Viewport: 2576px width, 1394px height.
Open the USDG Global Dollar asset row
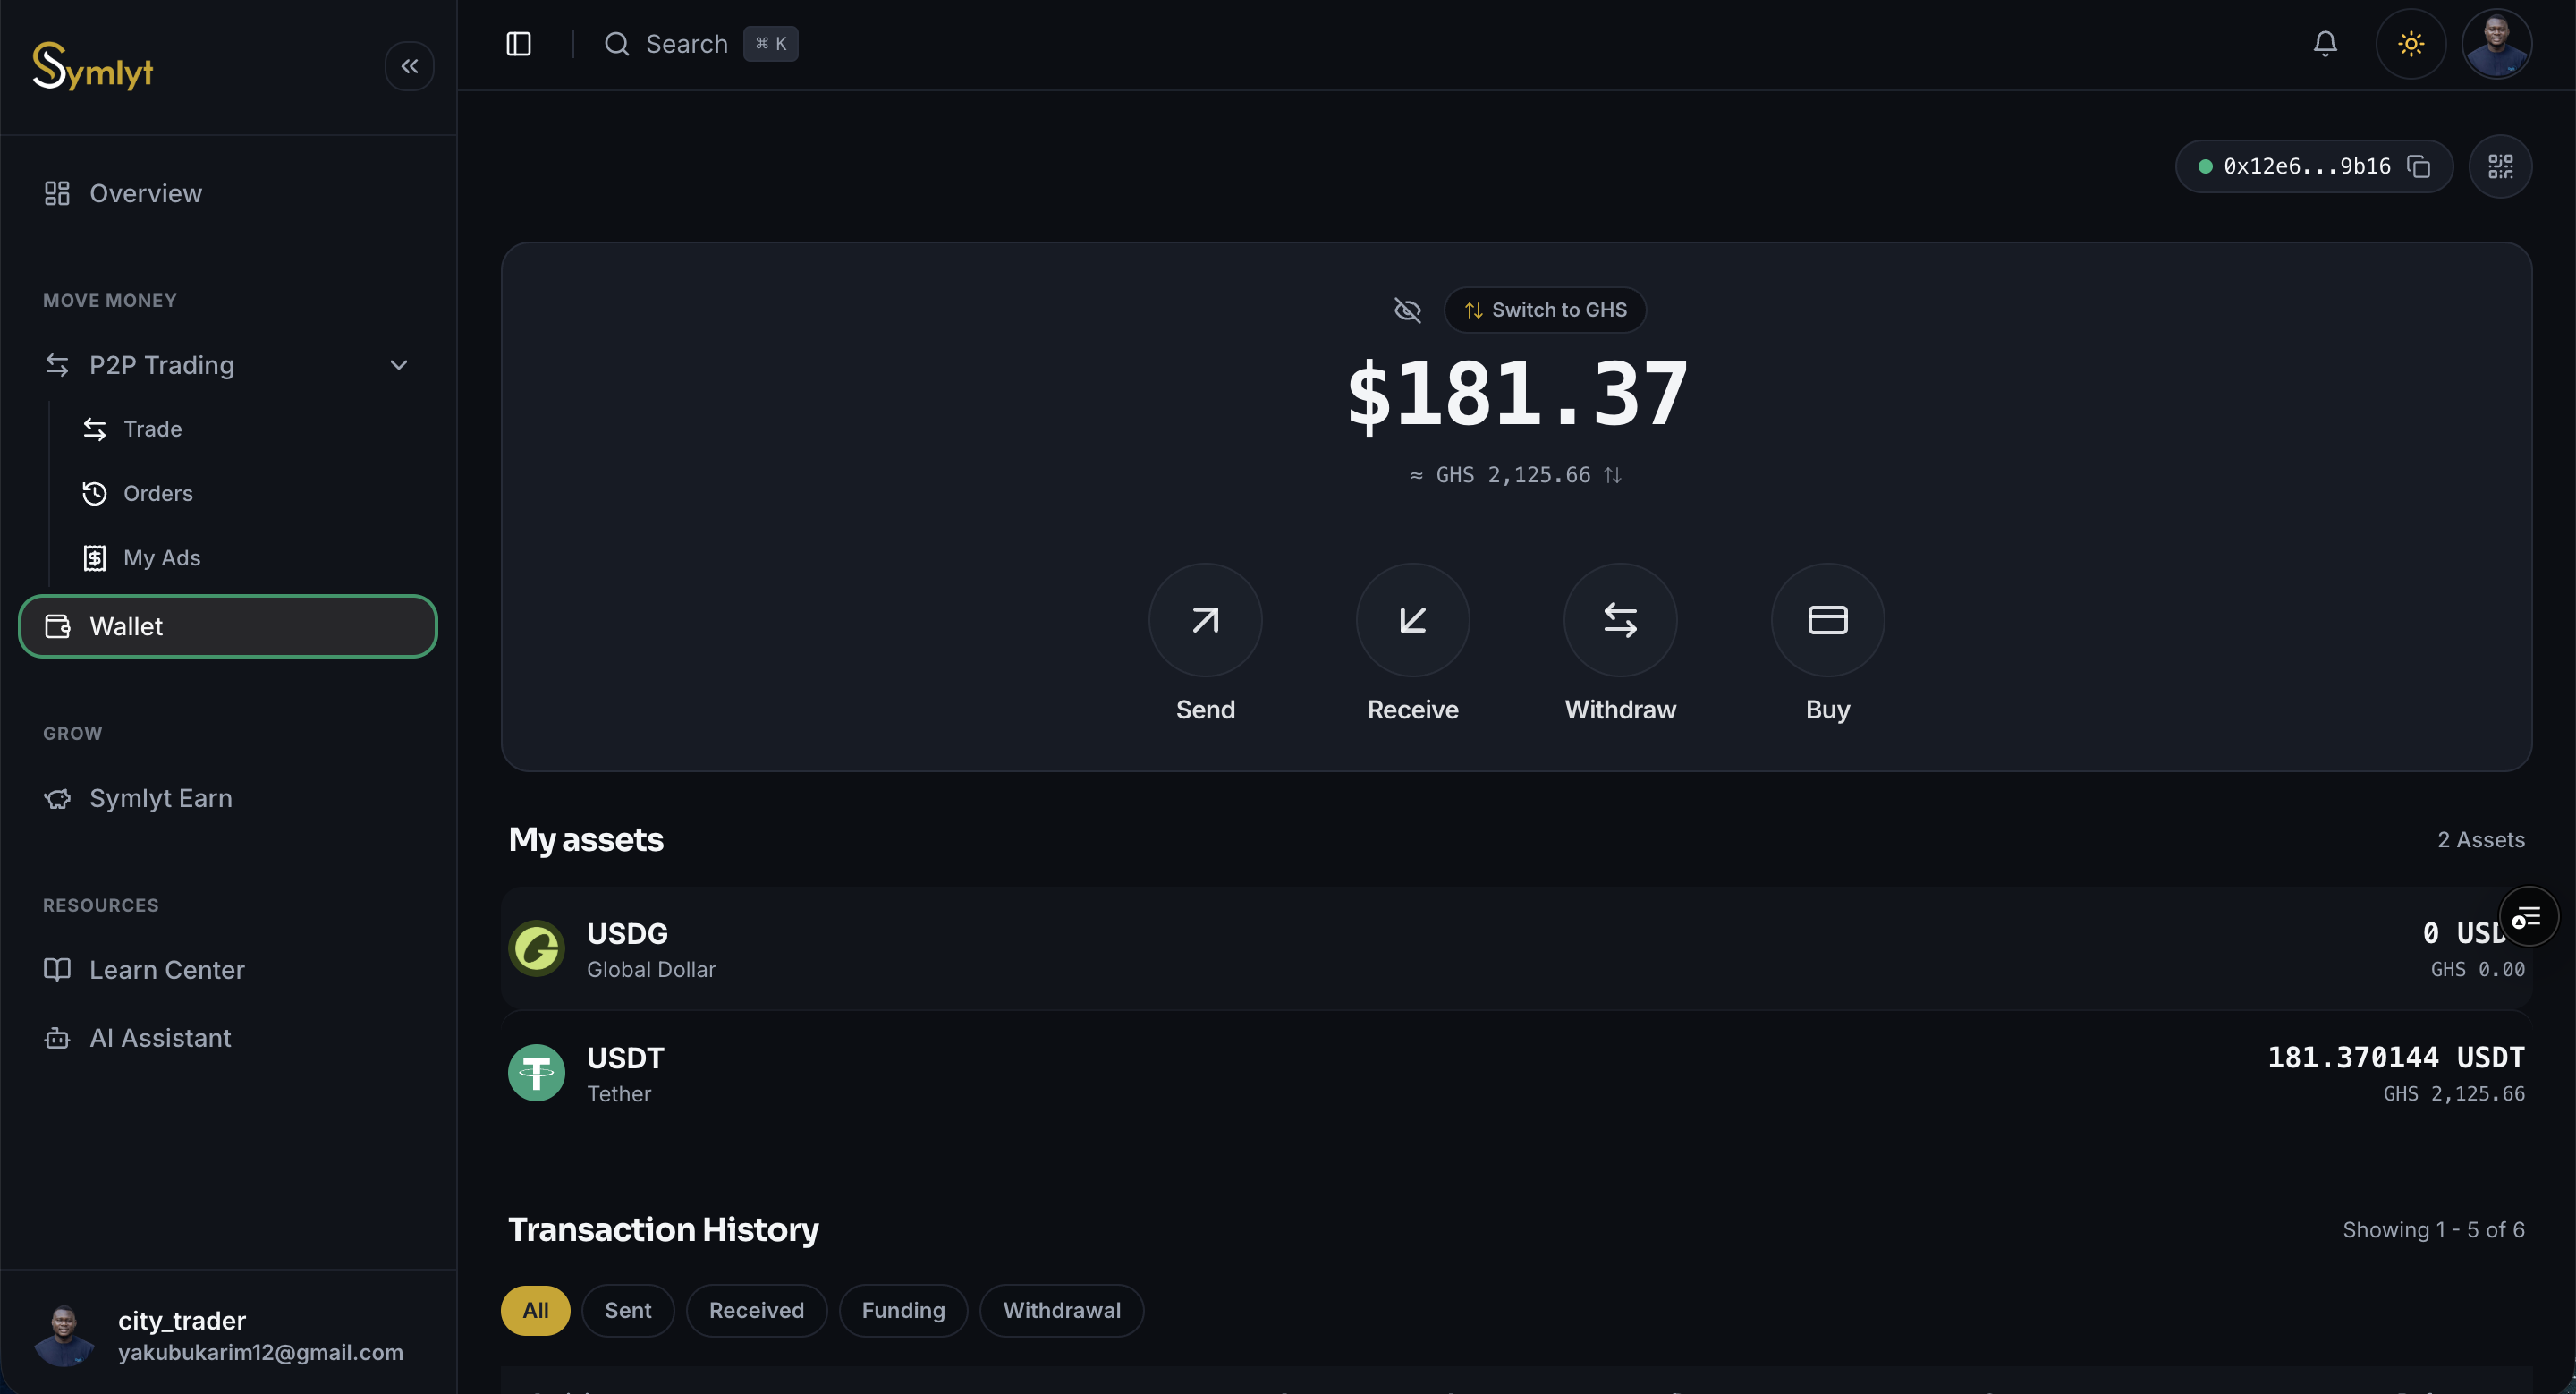tap(1516, 948)
